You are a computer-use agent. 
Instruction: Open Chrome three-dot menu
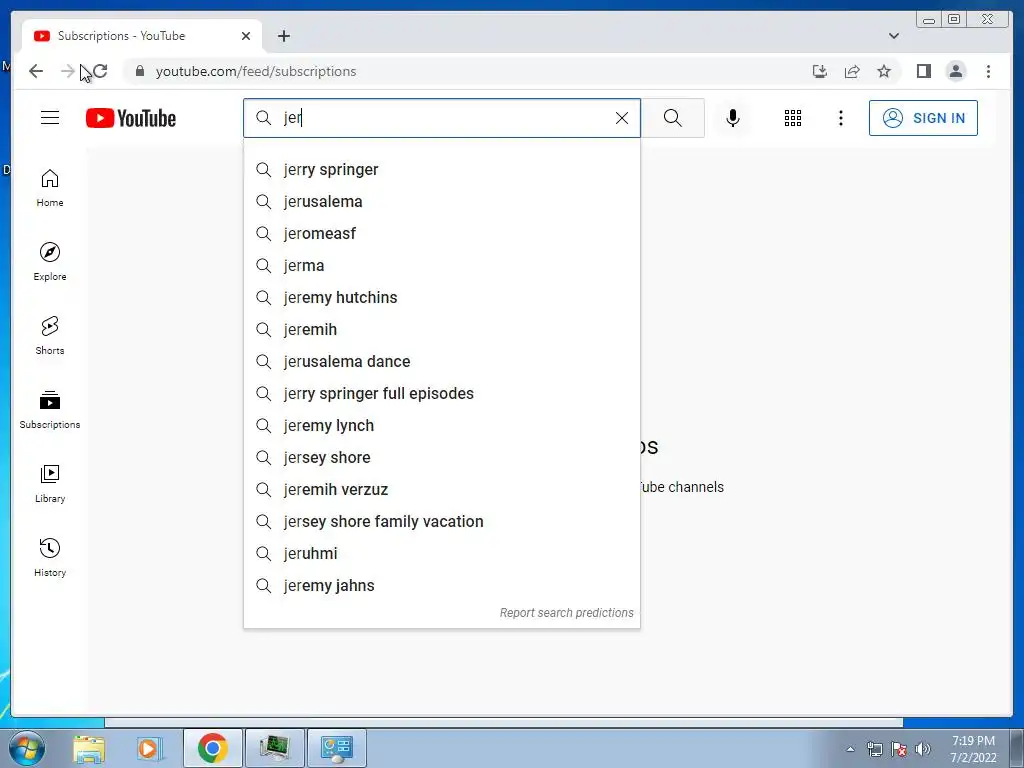pos(988,71)
